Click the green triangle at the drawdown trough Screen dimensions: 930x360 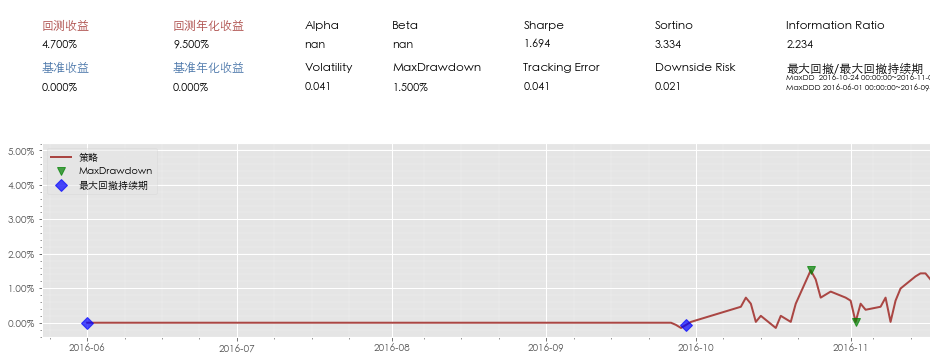coord(856,322)
